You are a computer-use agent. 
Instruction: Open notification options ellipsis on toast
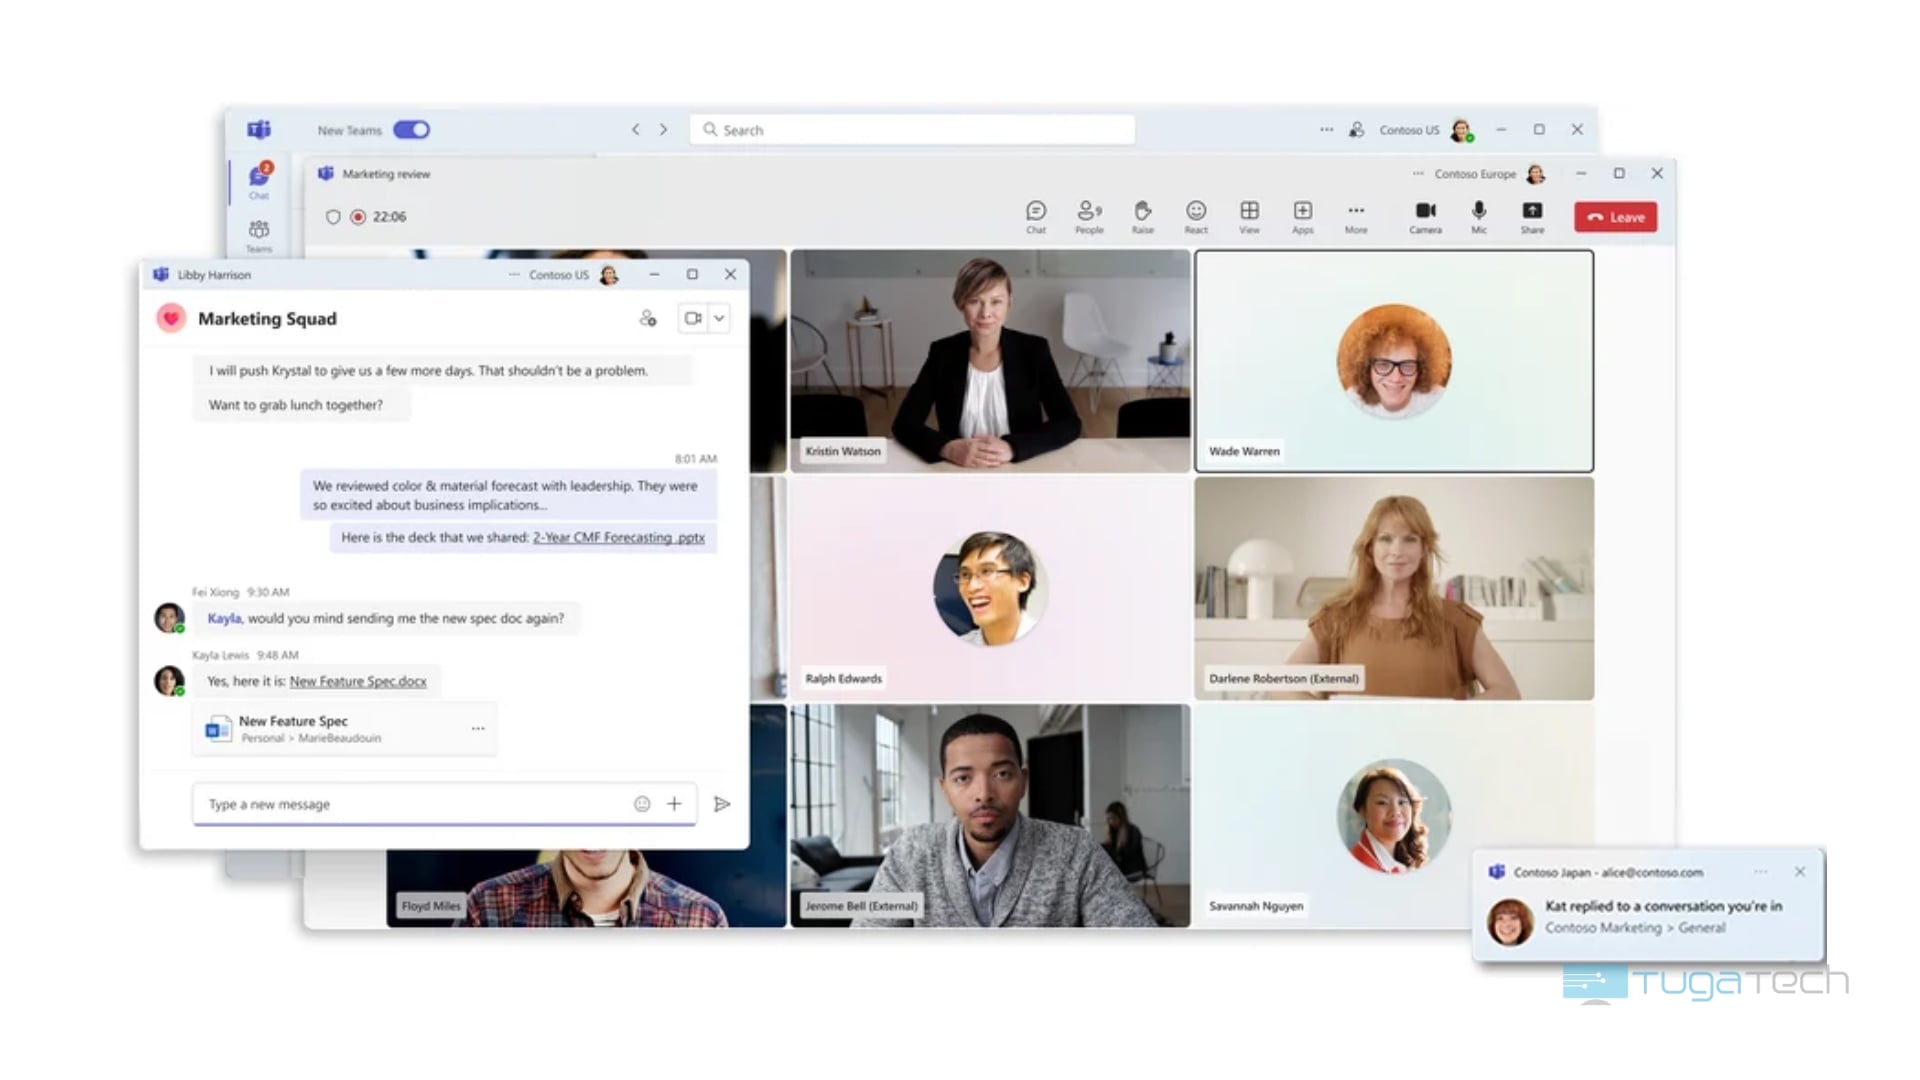click(1761, 872)
